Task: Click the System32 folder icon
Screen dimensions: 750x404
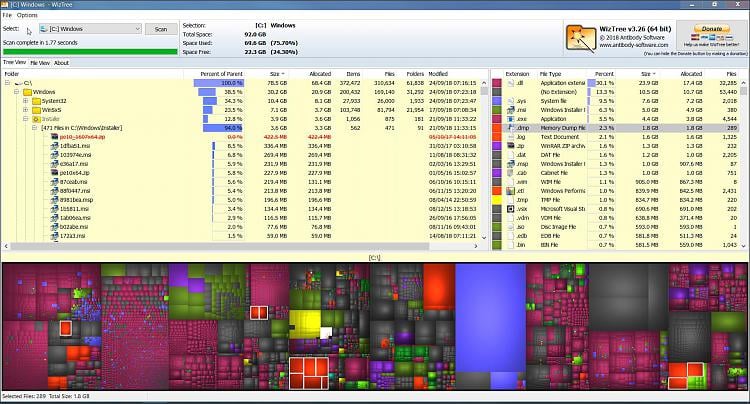Action: pyautogui.click(x=36, y=101)
